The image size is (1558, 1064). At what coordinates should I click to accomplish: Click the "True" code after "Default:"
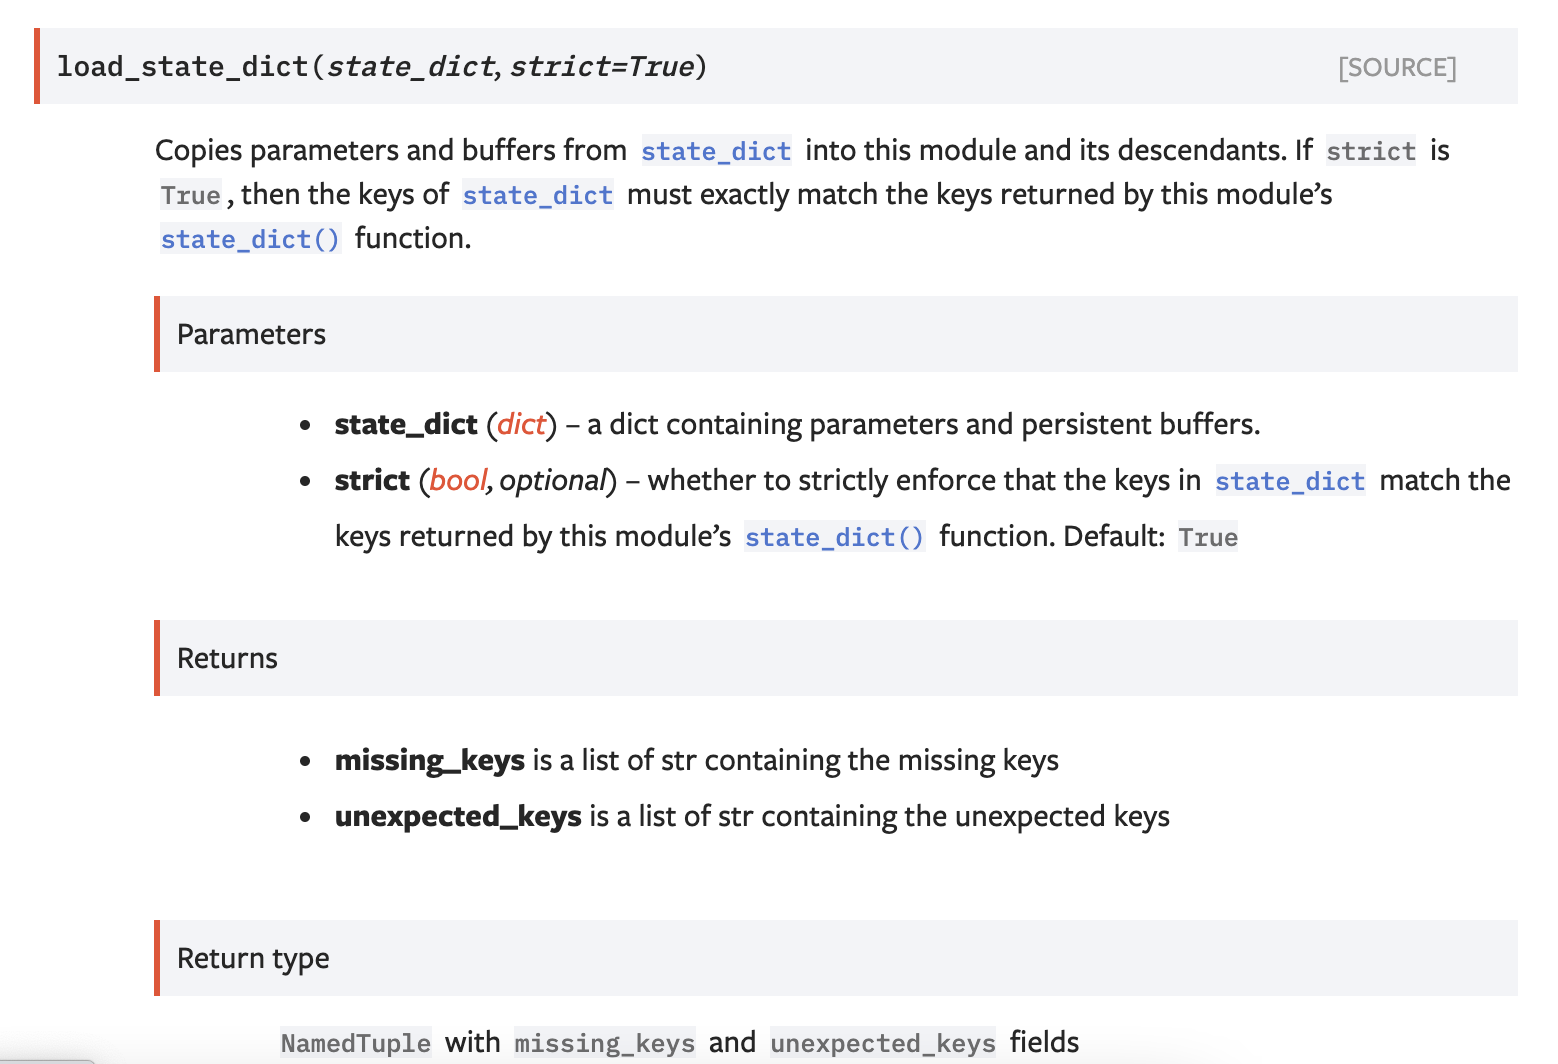1207,537
